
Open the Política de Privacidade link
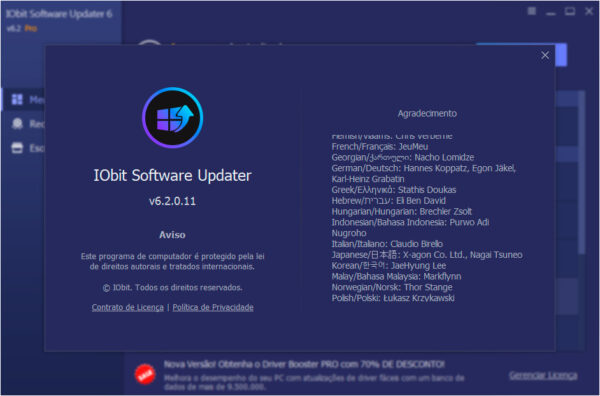click(x=213, y=307)
